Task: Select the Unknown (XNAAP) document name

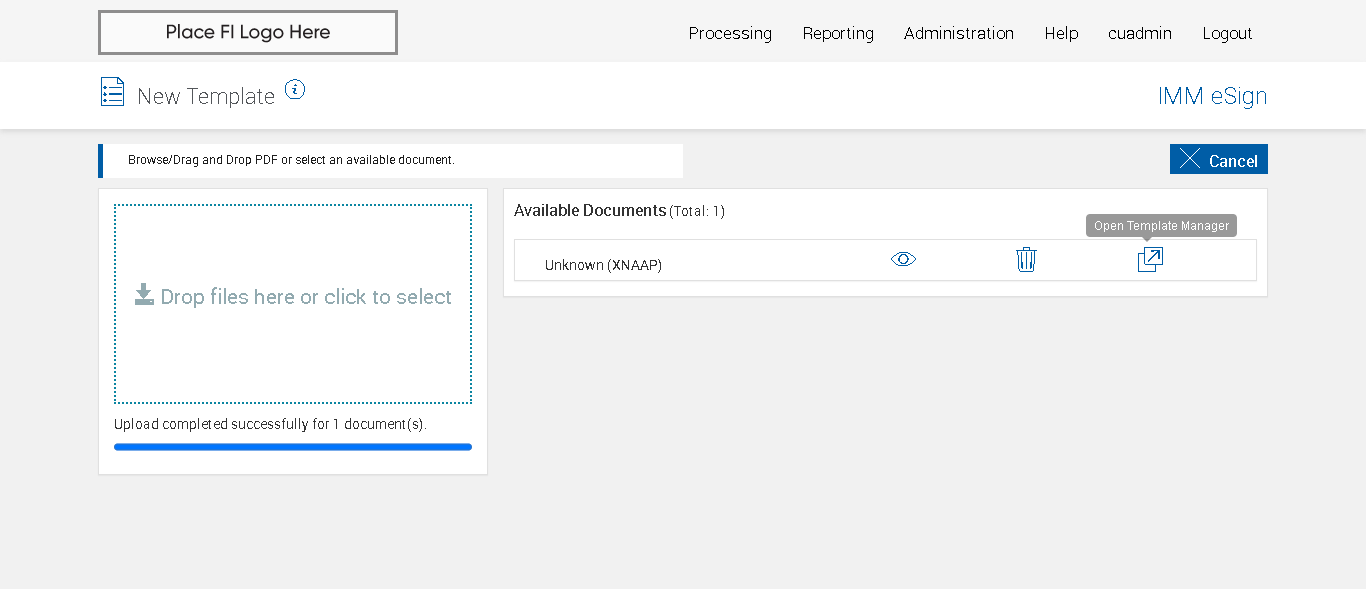Action: 603,265
